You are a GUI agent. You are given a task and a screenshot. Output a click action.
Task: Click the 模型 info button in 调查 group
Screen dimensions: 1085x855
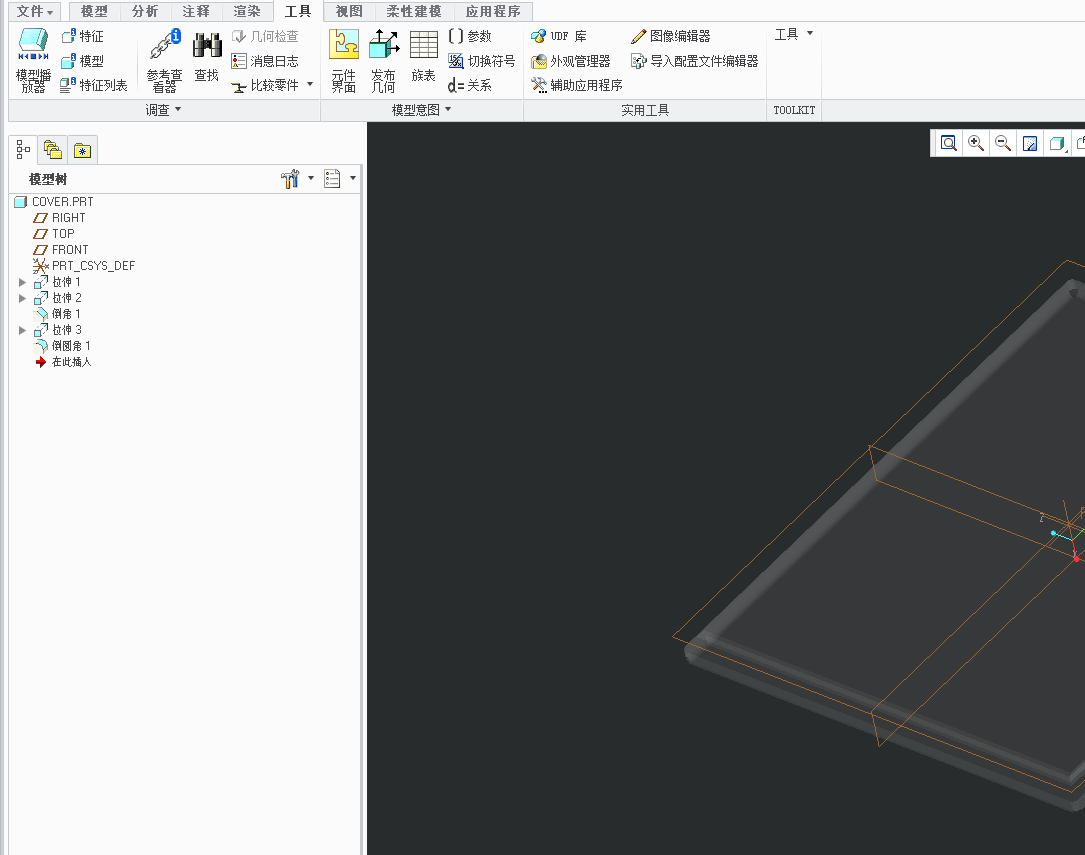[82, 61]
